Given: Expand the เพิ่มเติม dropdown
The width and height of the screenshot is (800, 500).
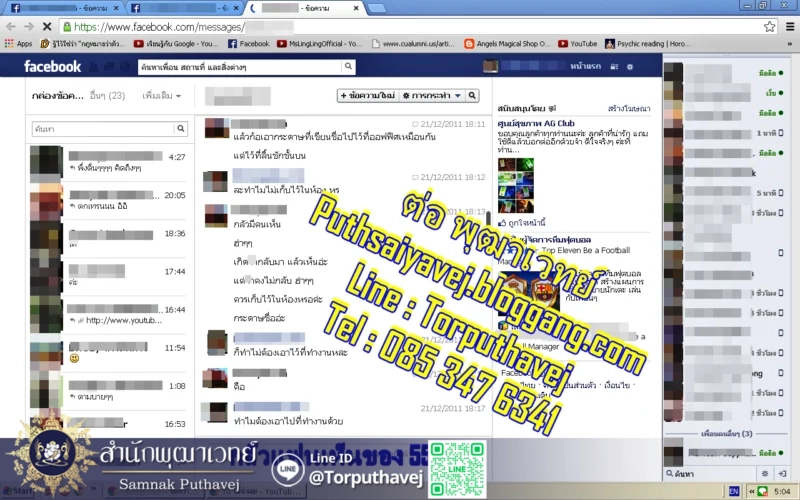Looking at the screenshot, I should click(162, 95).
